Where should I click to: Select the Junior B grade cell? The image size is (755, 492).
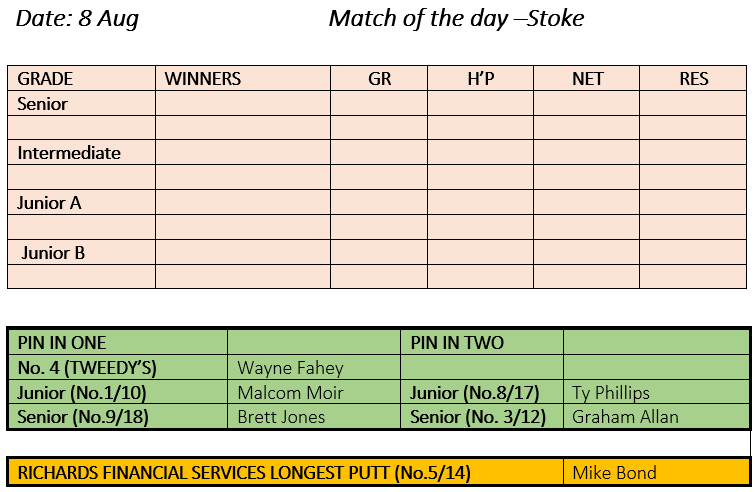point(81,252)
